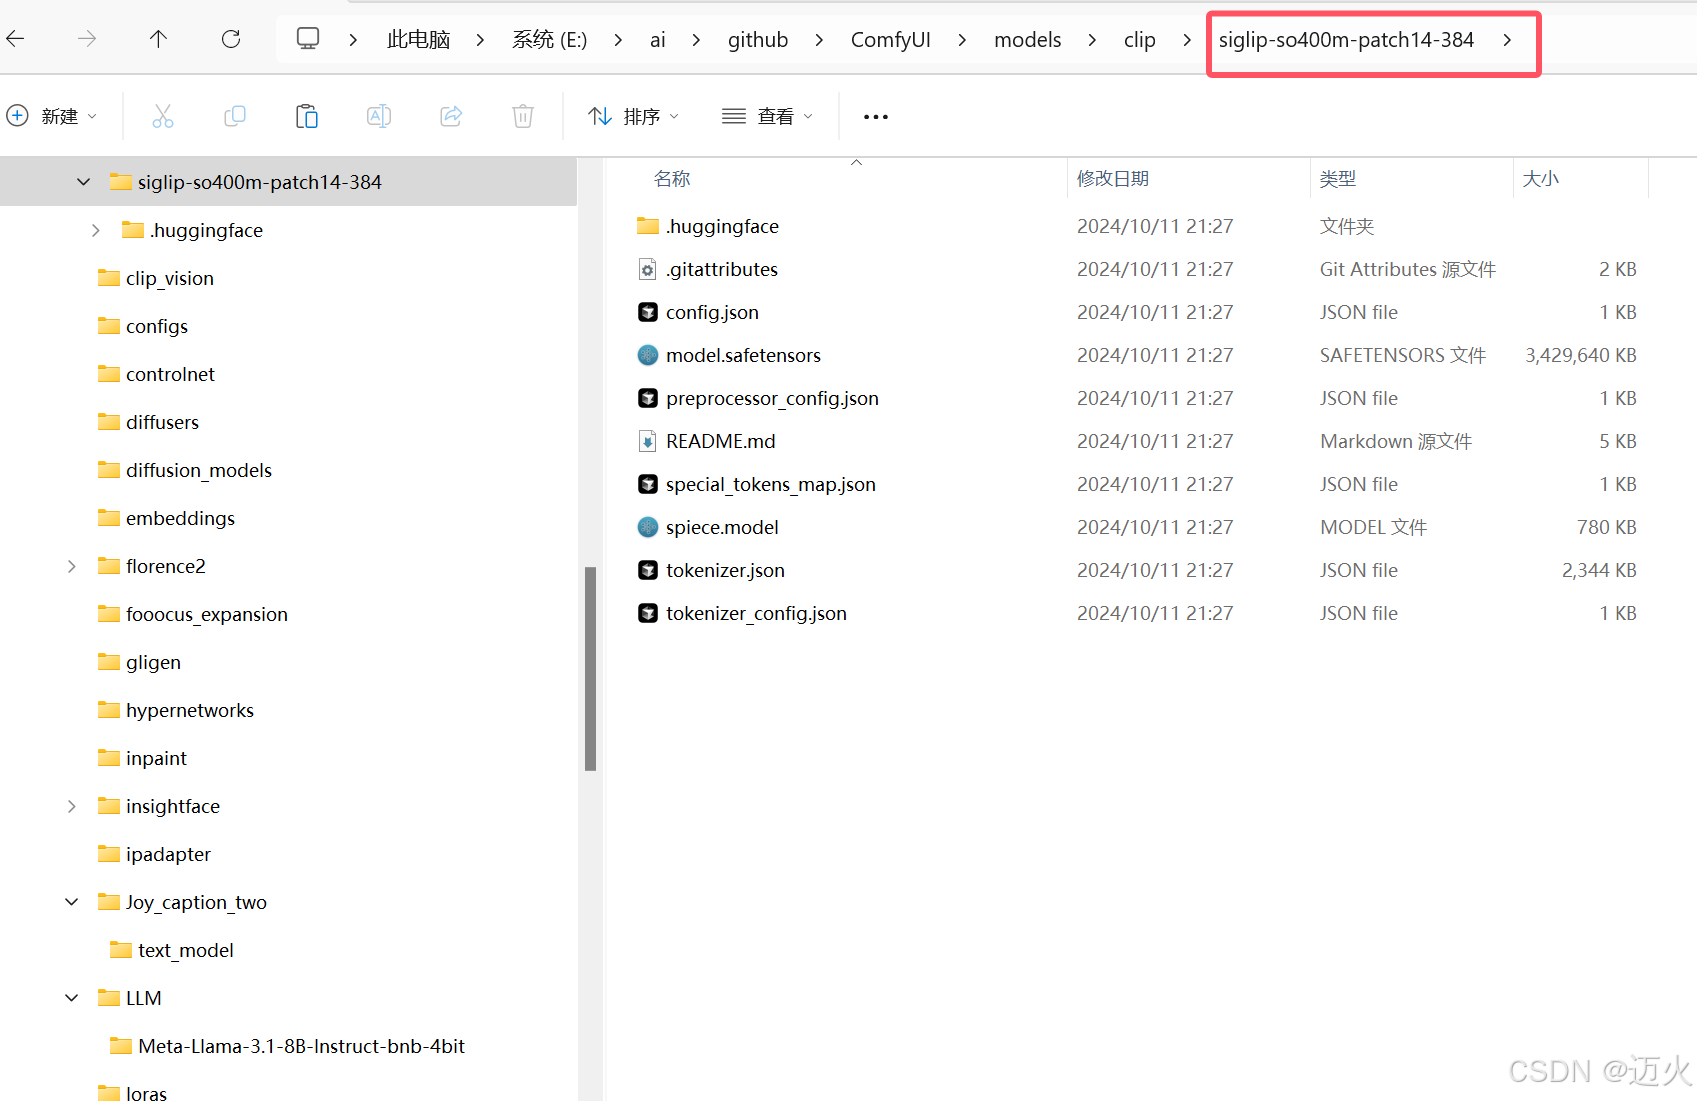This screenshot has width=1697, height=1101.
Task: Click the Paste clipboard icon
Action: [307, 116]
